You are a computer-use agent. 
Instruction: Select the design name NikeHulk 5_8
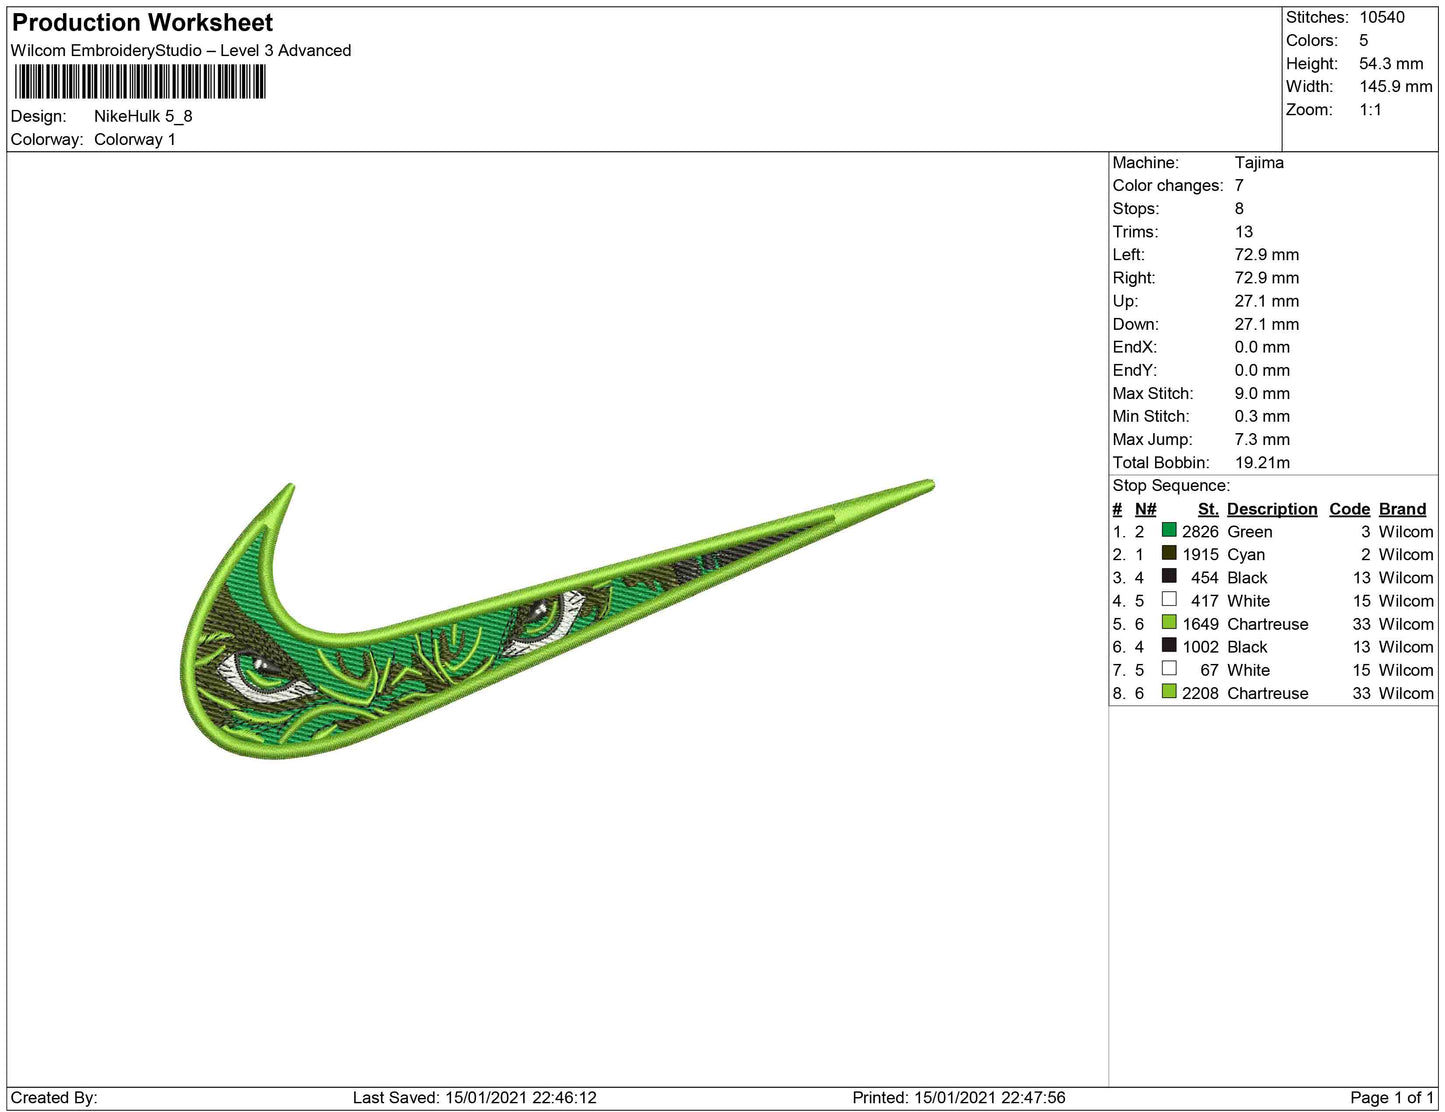click(x=143, y=116)
